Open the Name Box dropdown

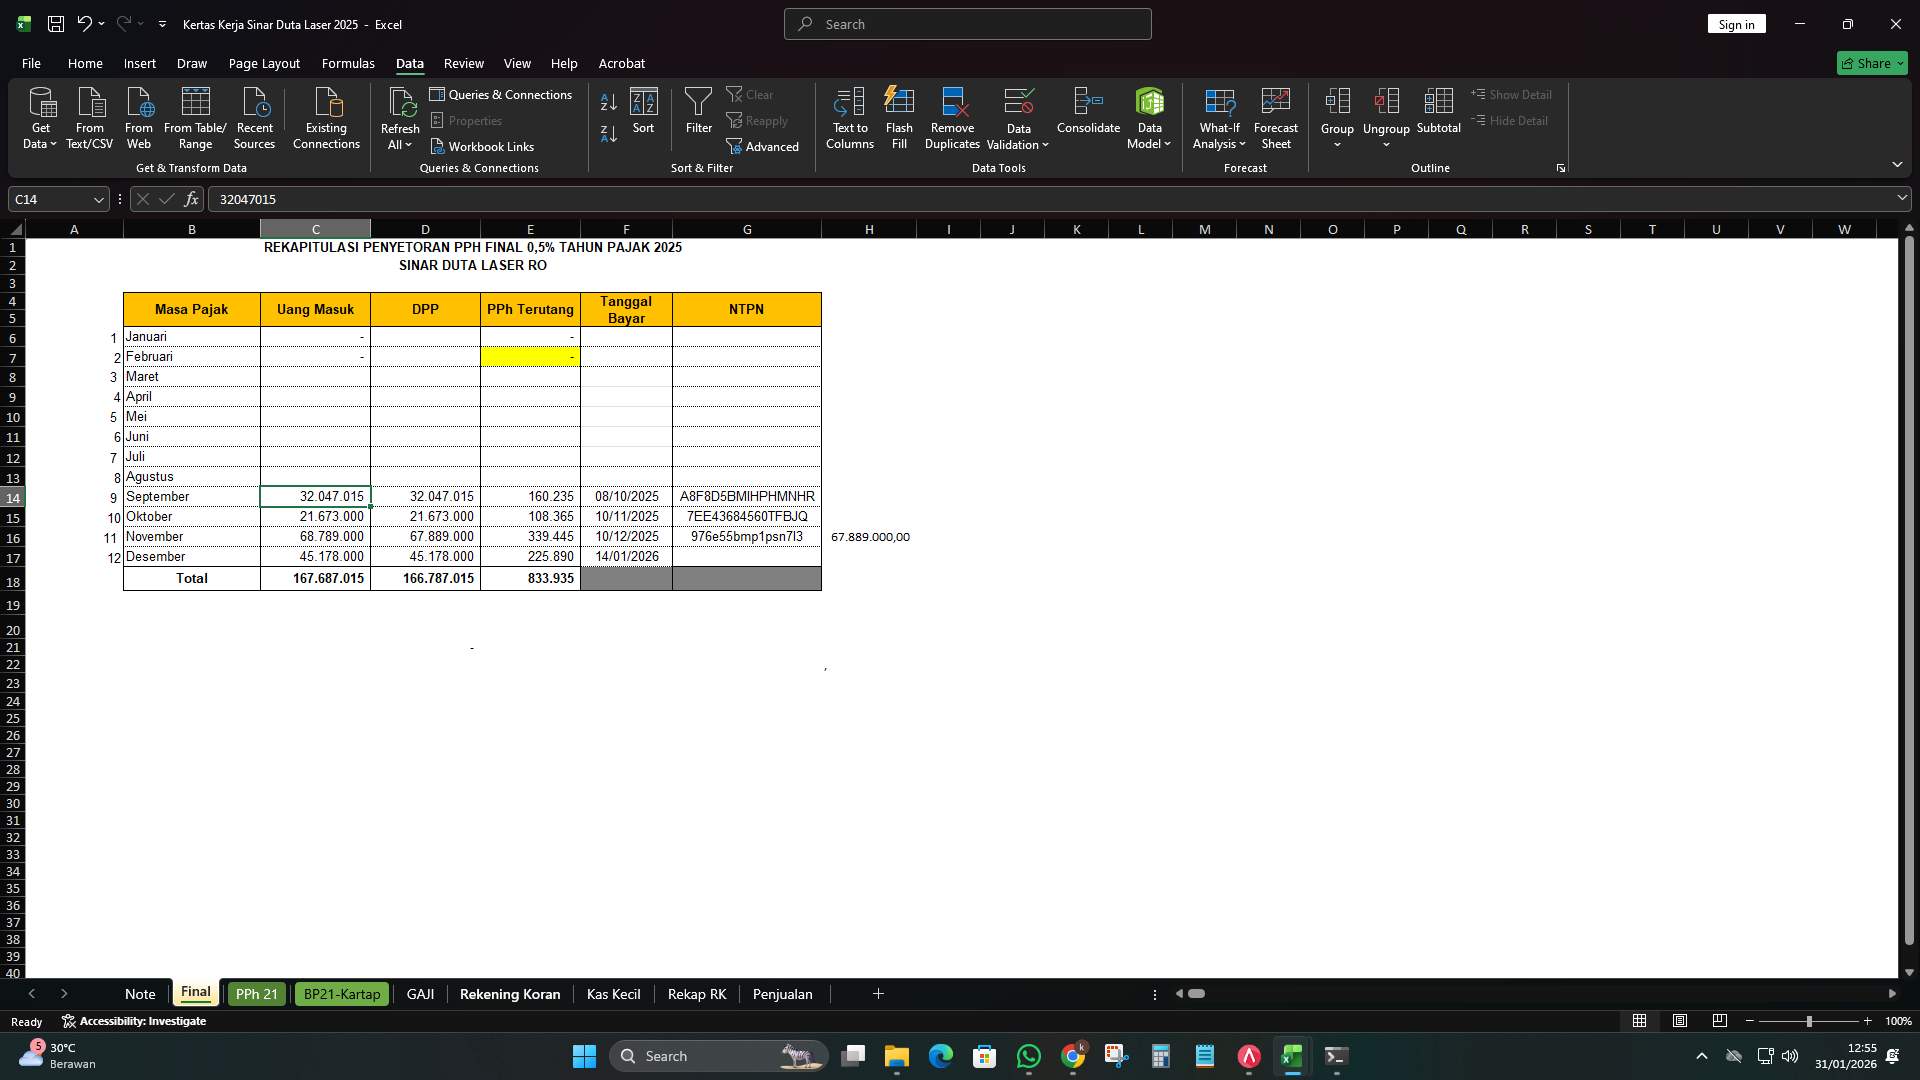tap(98, 199)
